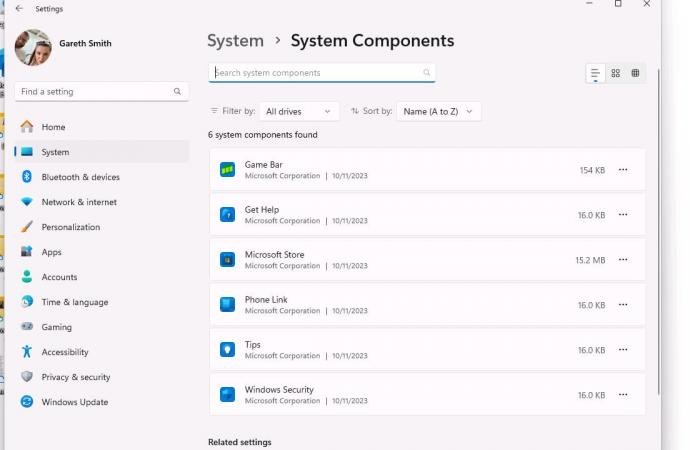Select Windows Update in sidebar
690x450 pixels.
coord(74,402)
